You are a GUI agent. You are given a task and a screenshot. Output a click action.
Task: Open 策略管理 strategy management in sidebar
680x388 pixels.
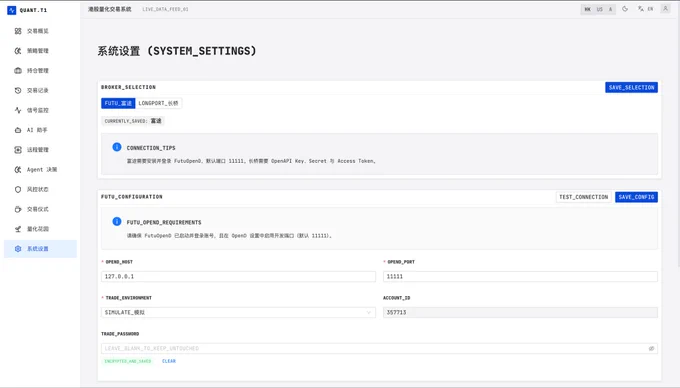click(x=40, y=51)
